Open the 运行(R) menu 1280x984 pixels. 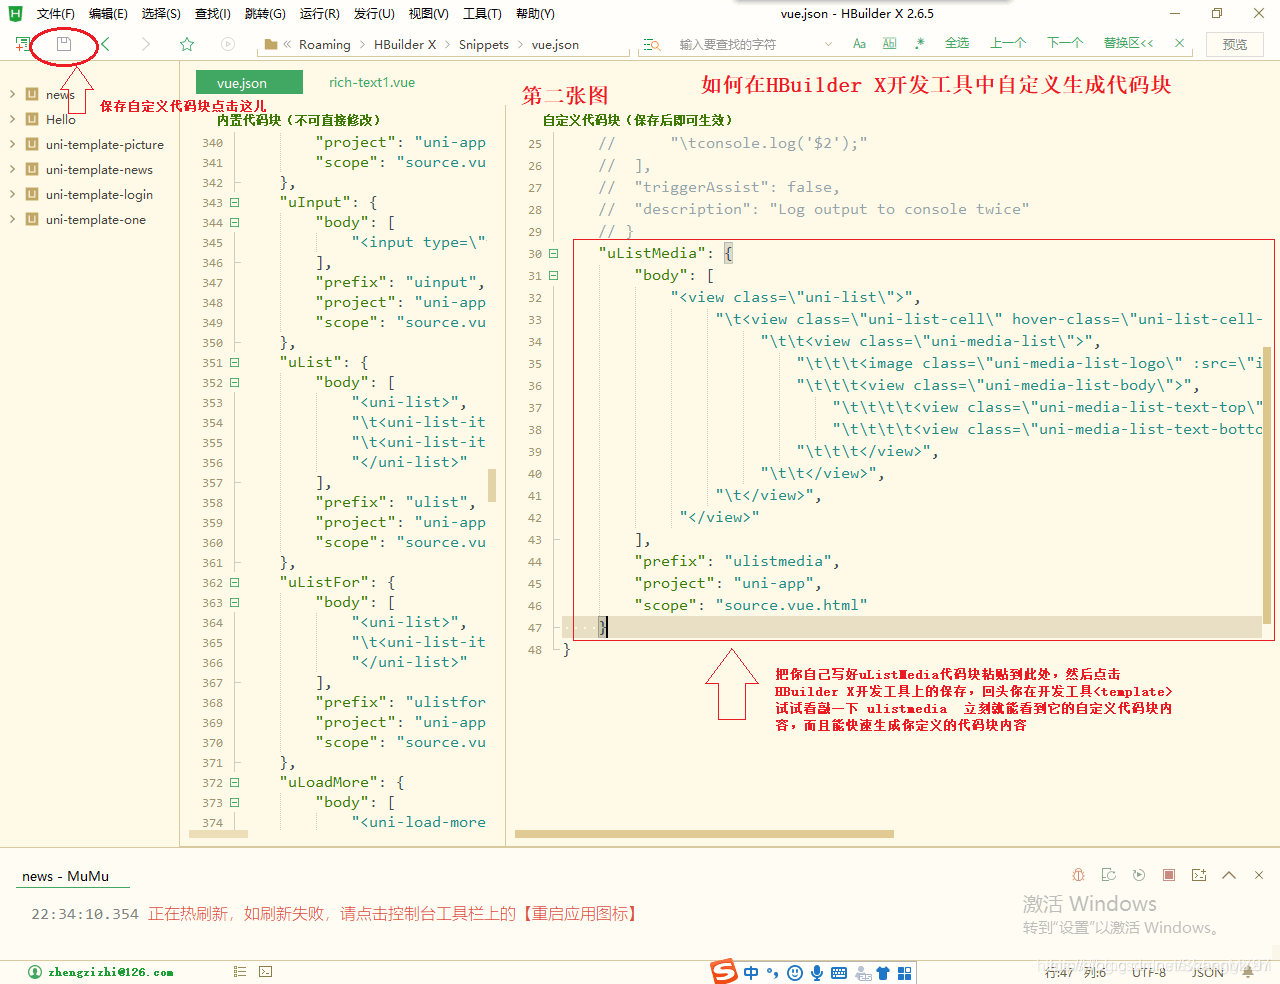[319, 13]
